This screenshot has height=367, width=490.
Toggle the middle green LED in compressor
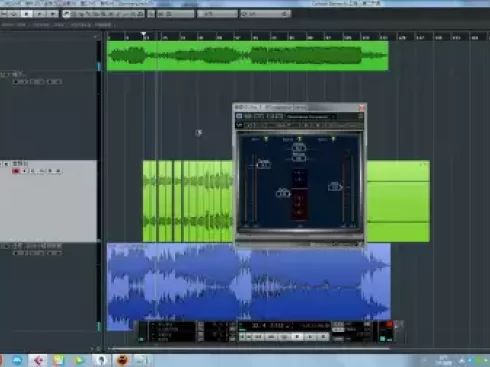tap(299, 139)
